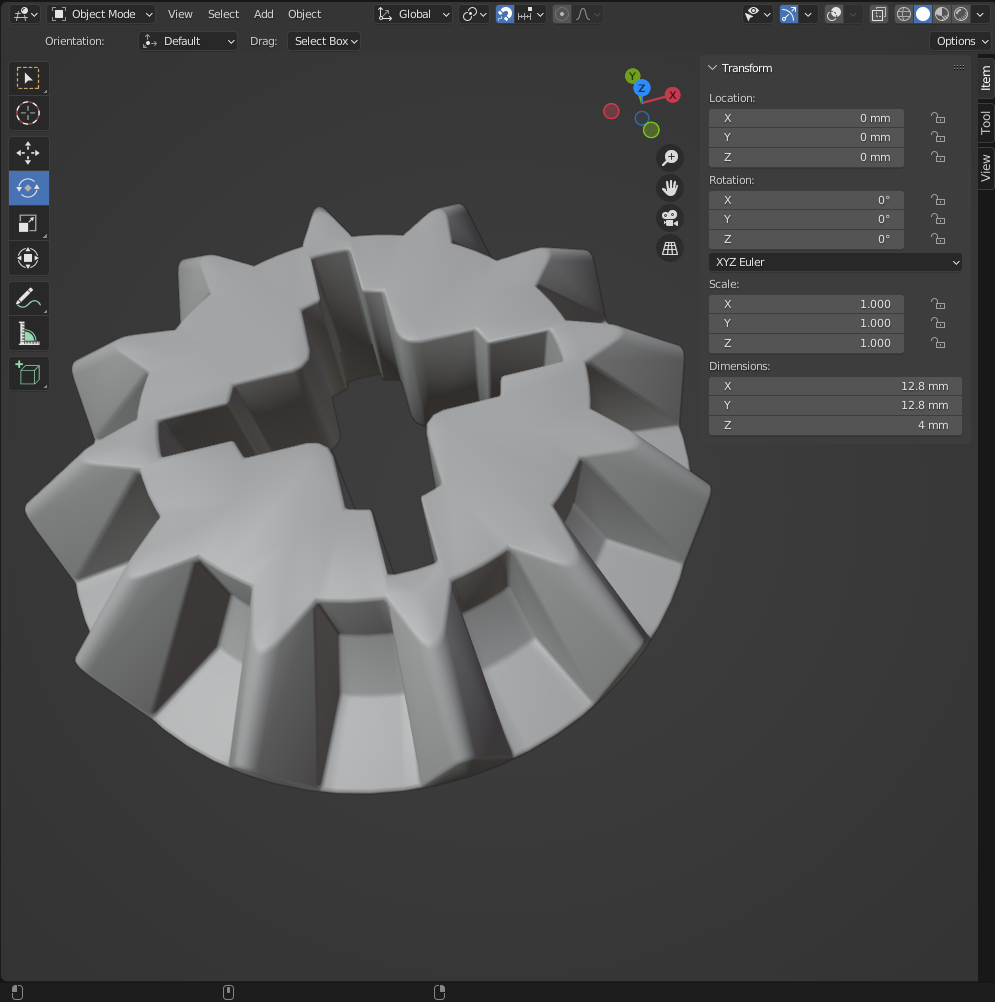Image resolution: width=995 pixels, height=1002 pixels.
Task: Choose the Measure tool
Action: pos(28,334)
